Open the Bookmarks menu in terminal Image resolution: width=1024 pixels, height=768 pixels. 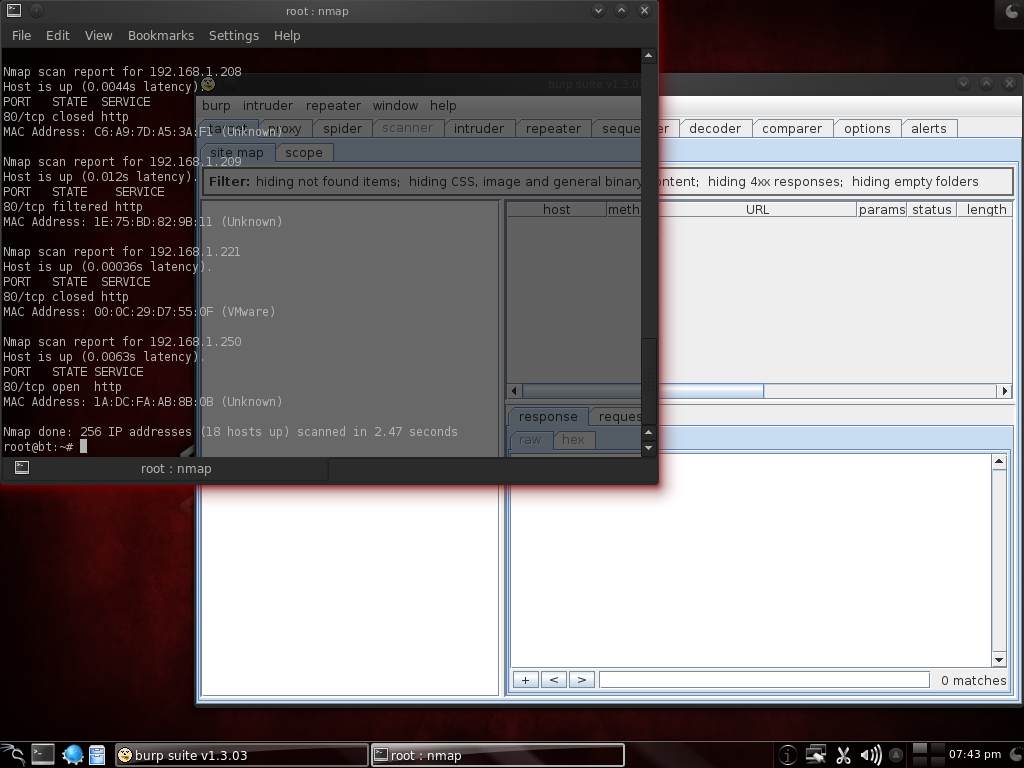[x=160, y=35]
